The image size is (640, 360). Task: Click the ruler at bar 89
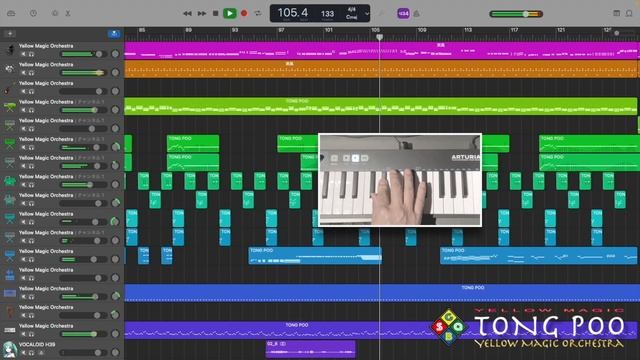[188, 30]
